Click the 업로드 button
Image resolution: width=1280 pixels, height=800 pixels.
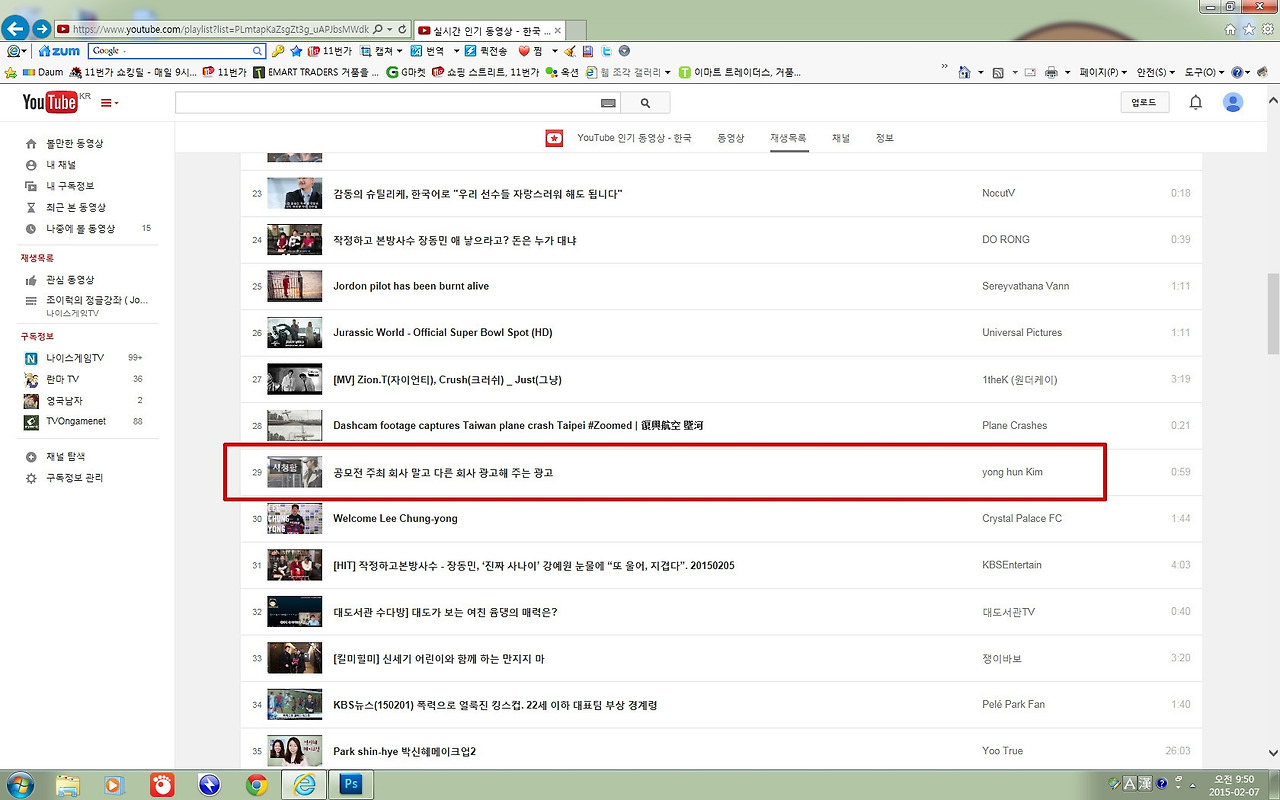(x=1143, y=101)
